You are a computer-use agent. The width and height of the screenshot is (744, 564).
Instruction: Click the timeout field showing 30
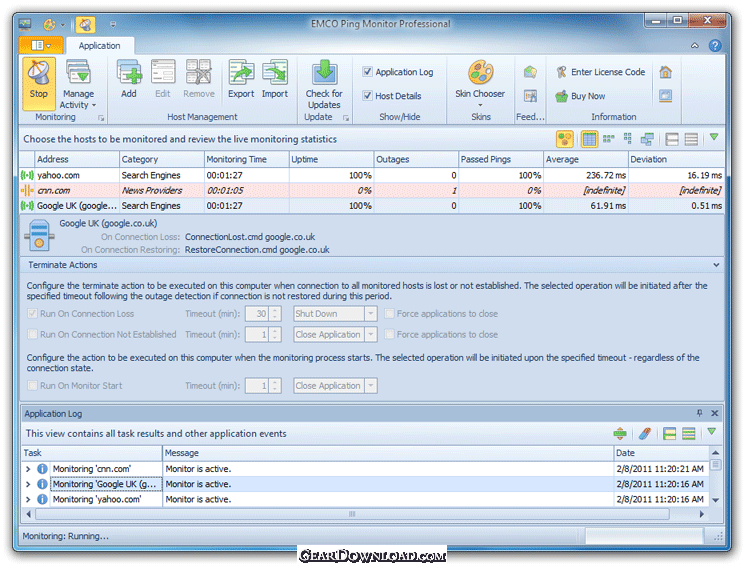pyautogui.click(x=257, y=314)
